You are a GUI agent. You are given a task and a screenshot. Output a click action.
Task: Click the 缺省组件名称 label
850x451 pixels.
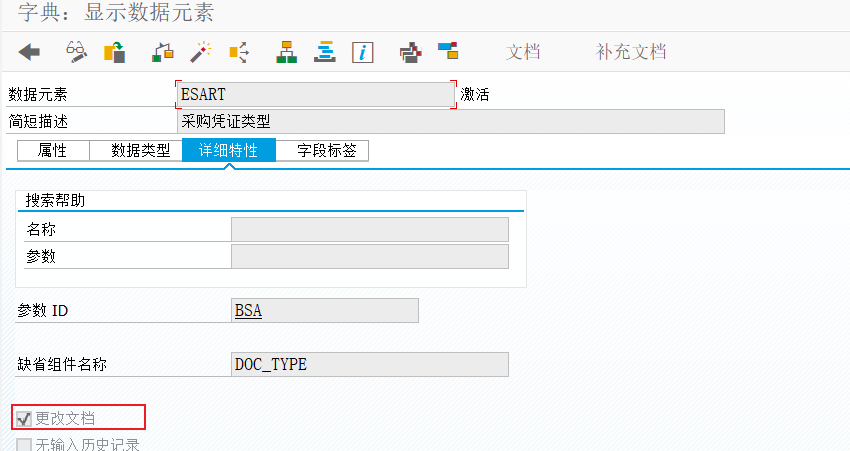[x=62, y=364]
